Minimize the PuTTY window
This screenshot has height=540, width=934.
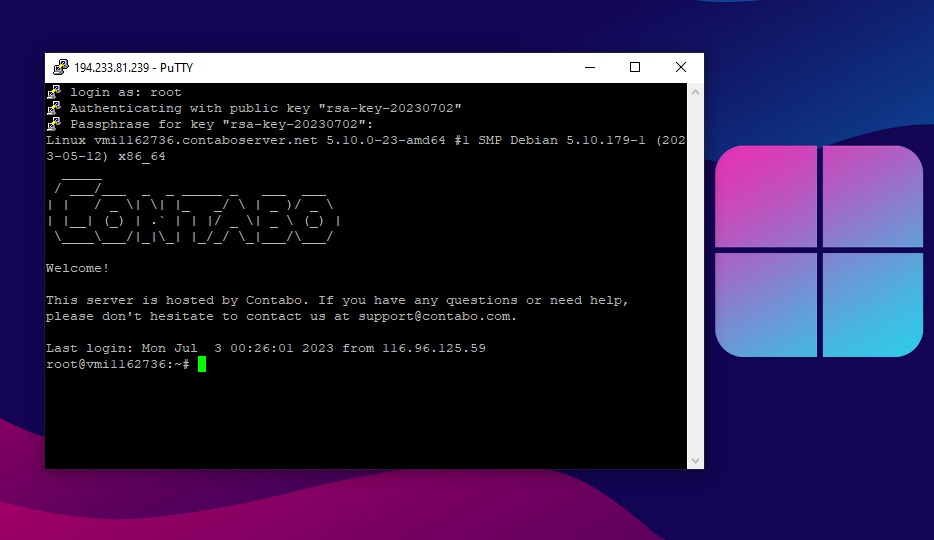pyautogui.click(x=589, y=68)
